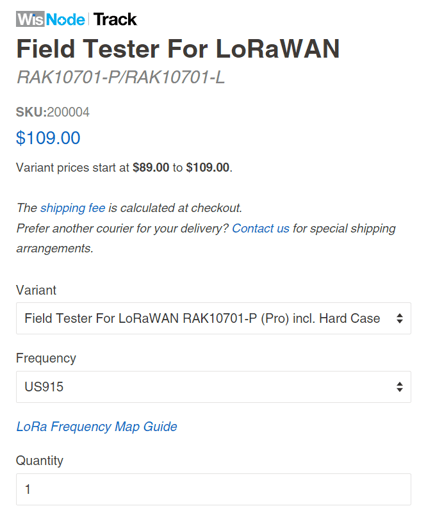
Task: Click the Contact us link
Action: [x=261, y=228]
